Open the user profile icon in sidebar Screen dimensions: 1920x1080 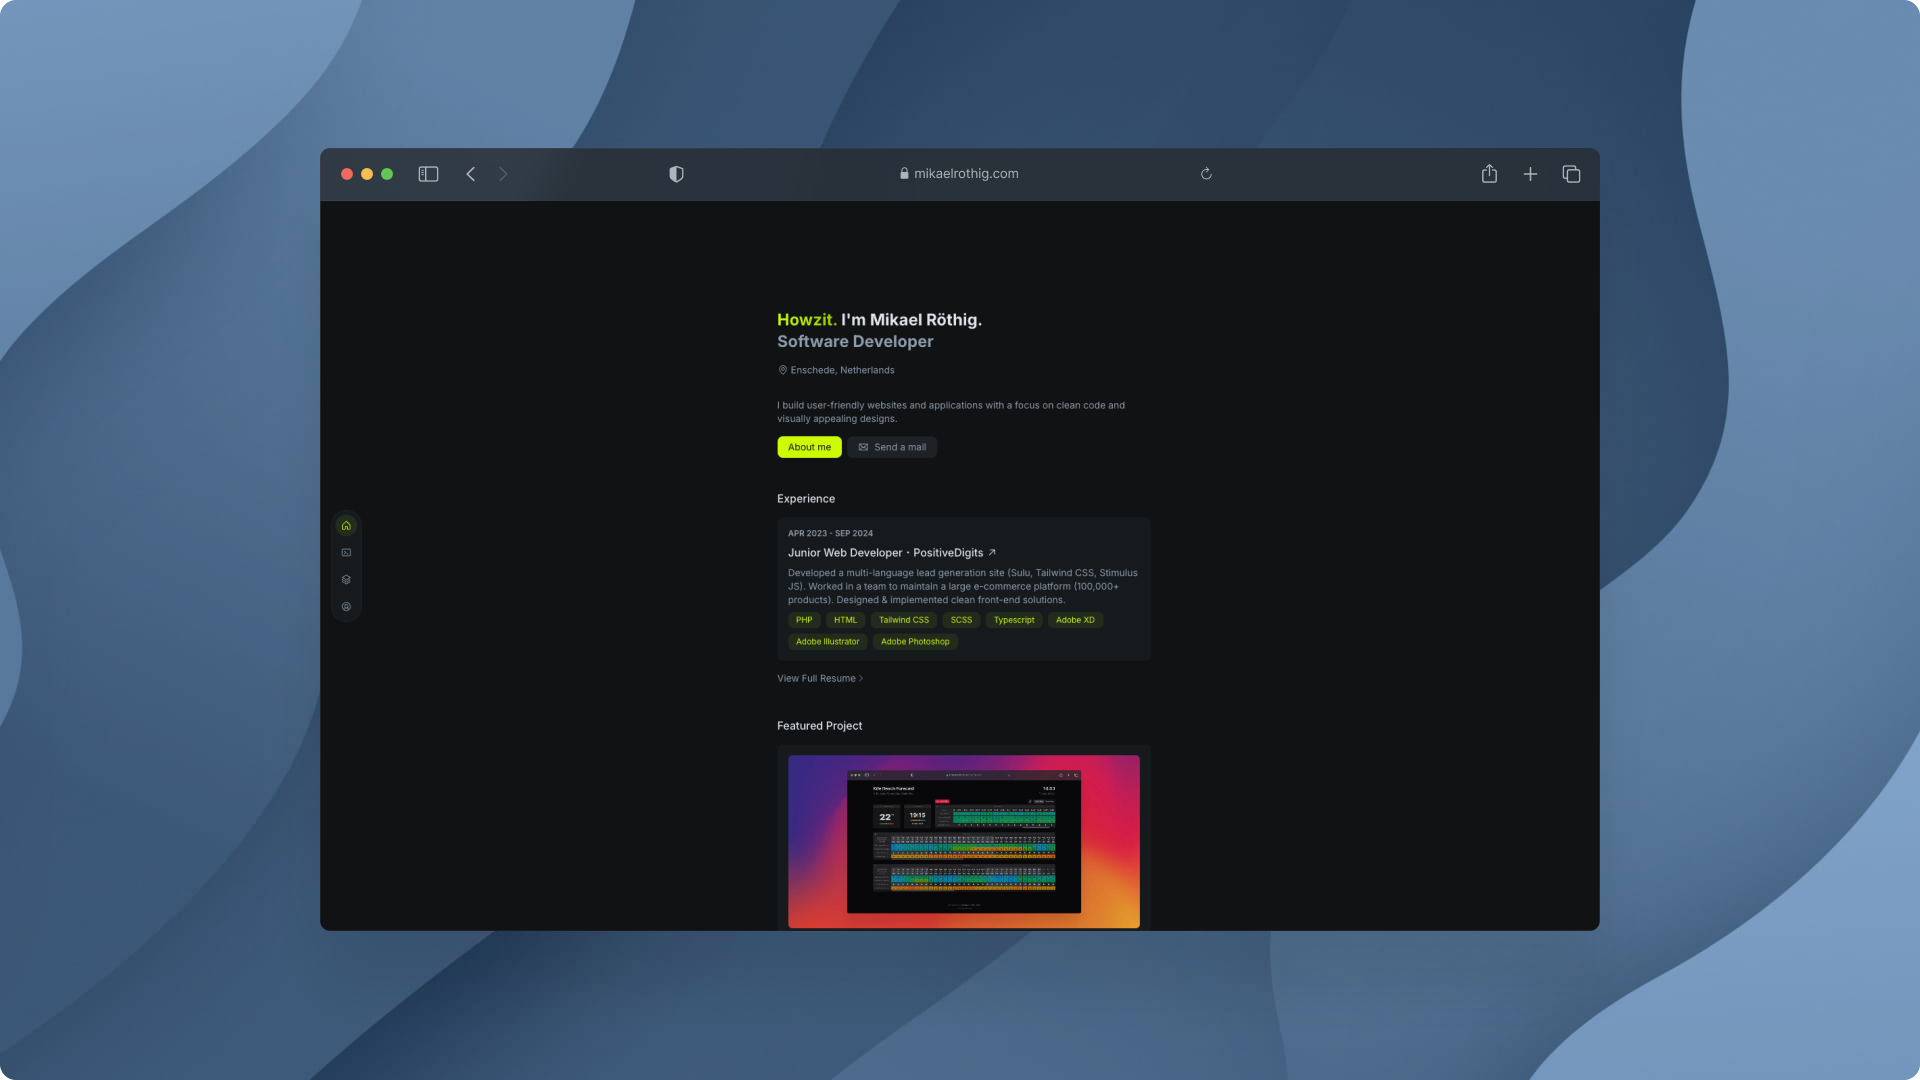click(x=346, y=607)
